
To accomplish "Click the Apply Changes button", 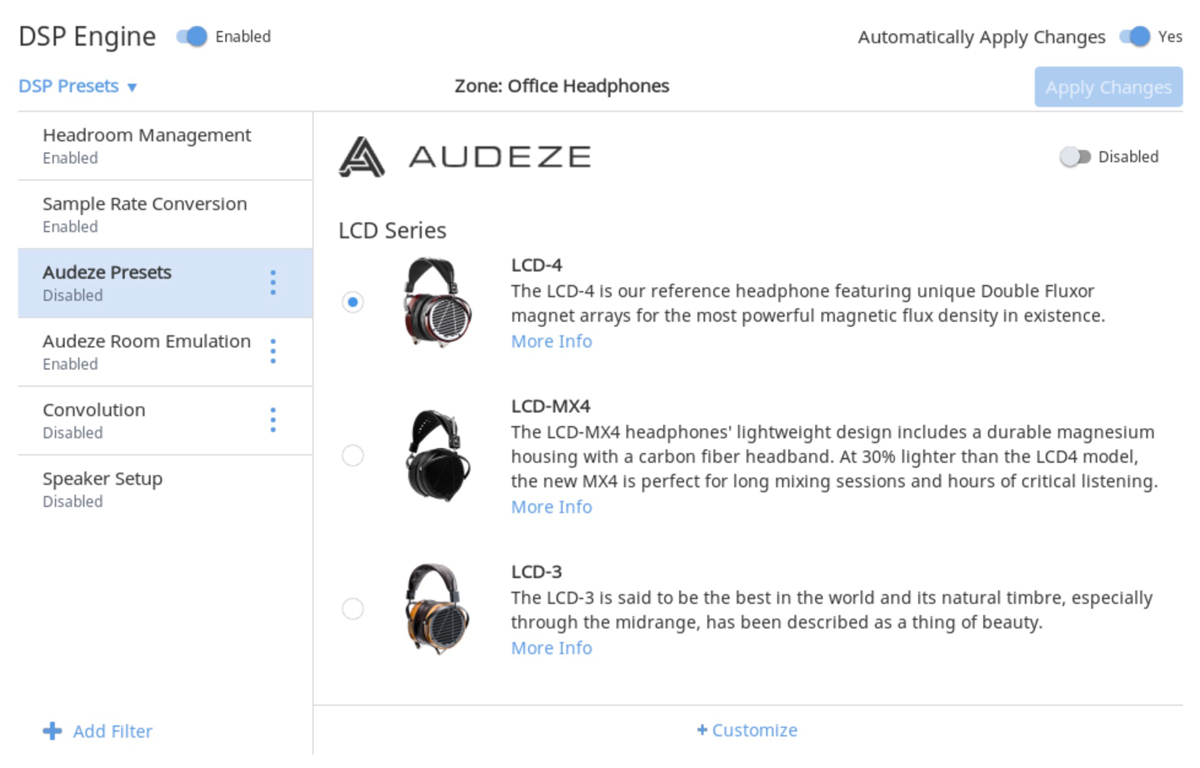I will pos(1108,88).
